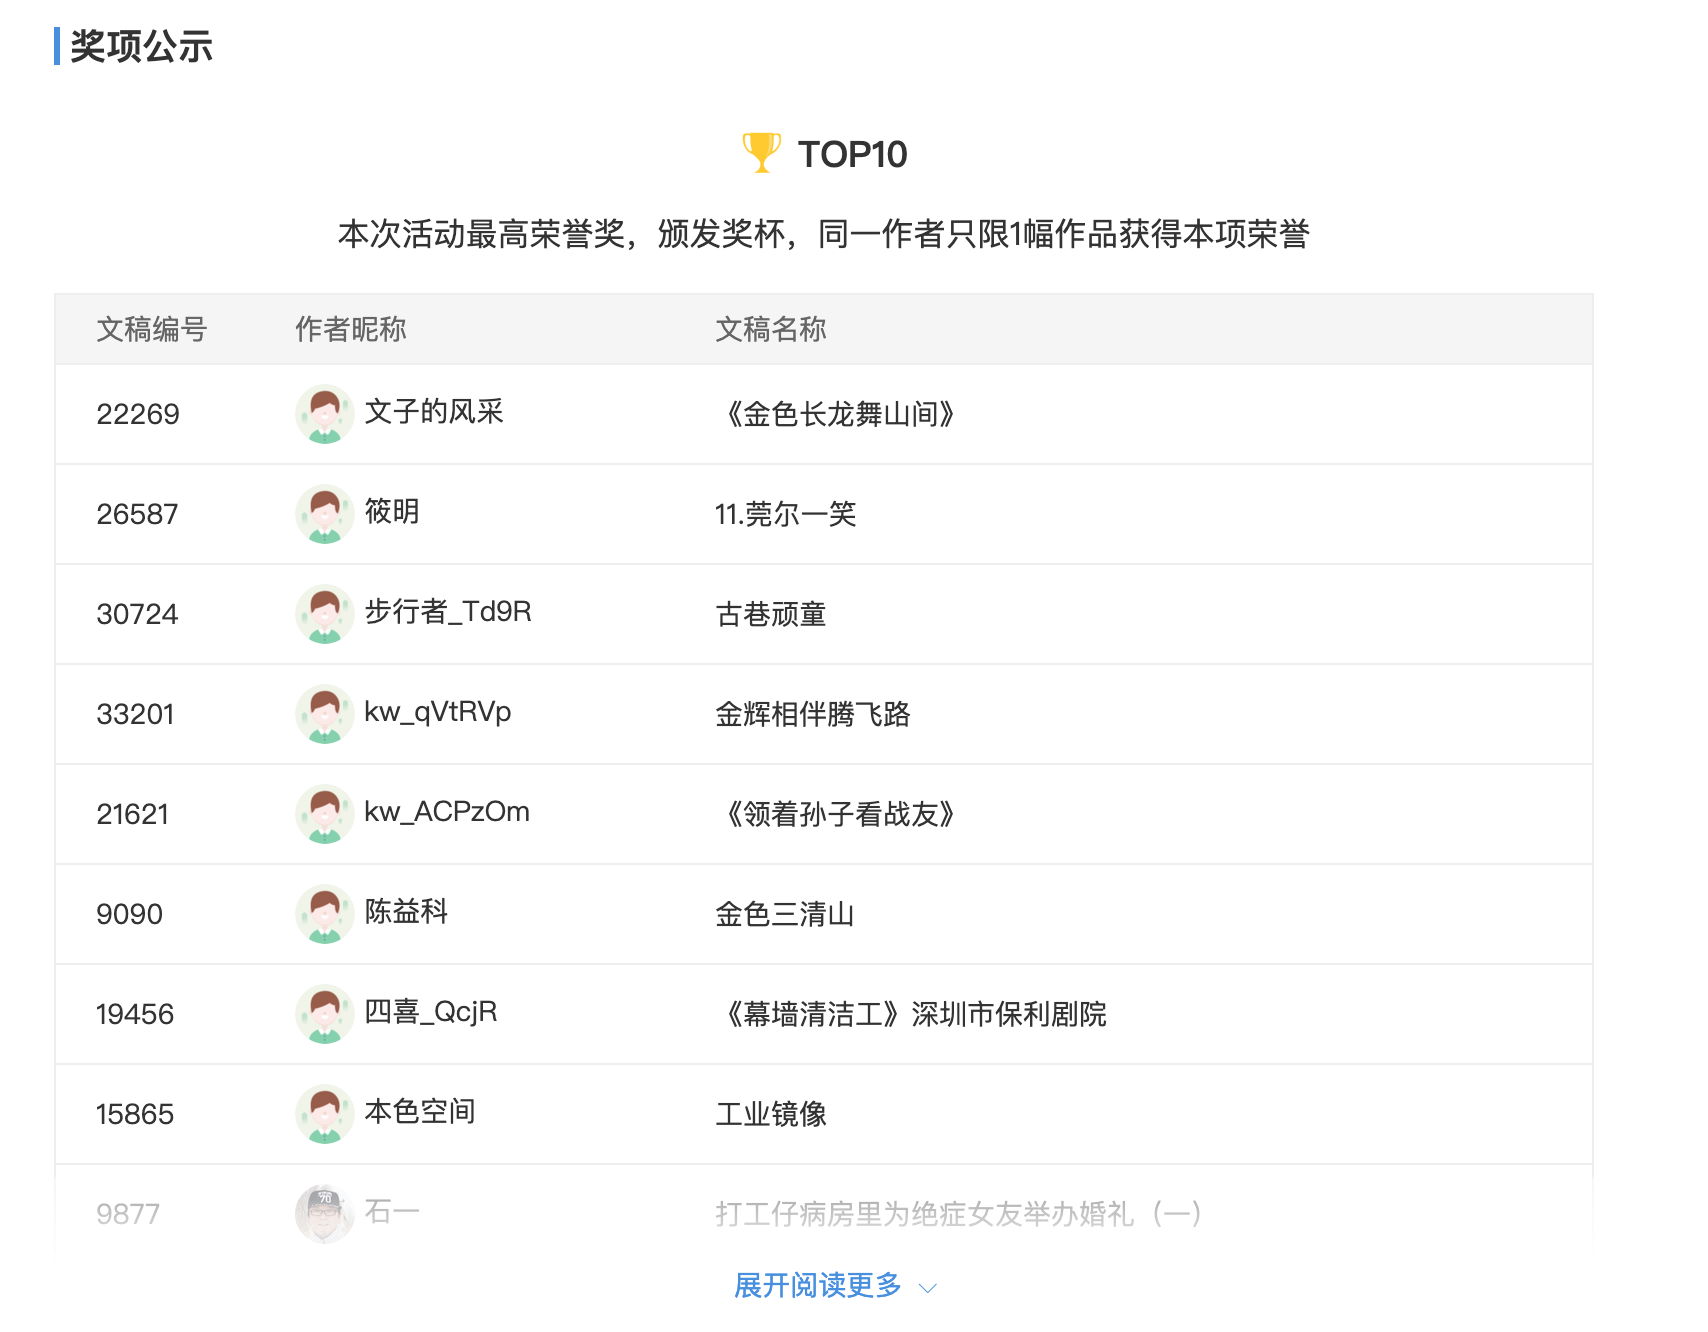Click the avatar for 步行者_Td9R
Image resolution: width=1708 pixels, height=1332 pixels.
click(x=325, y=614)
